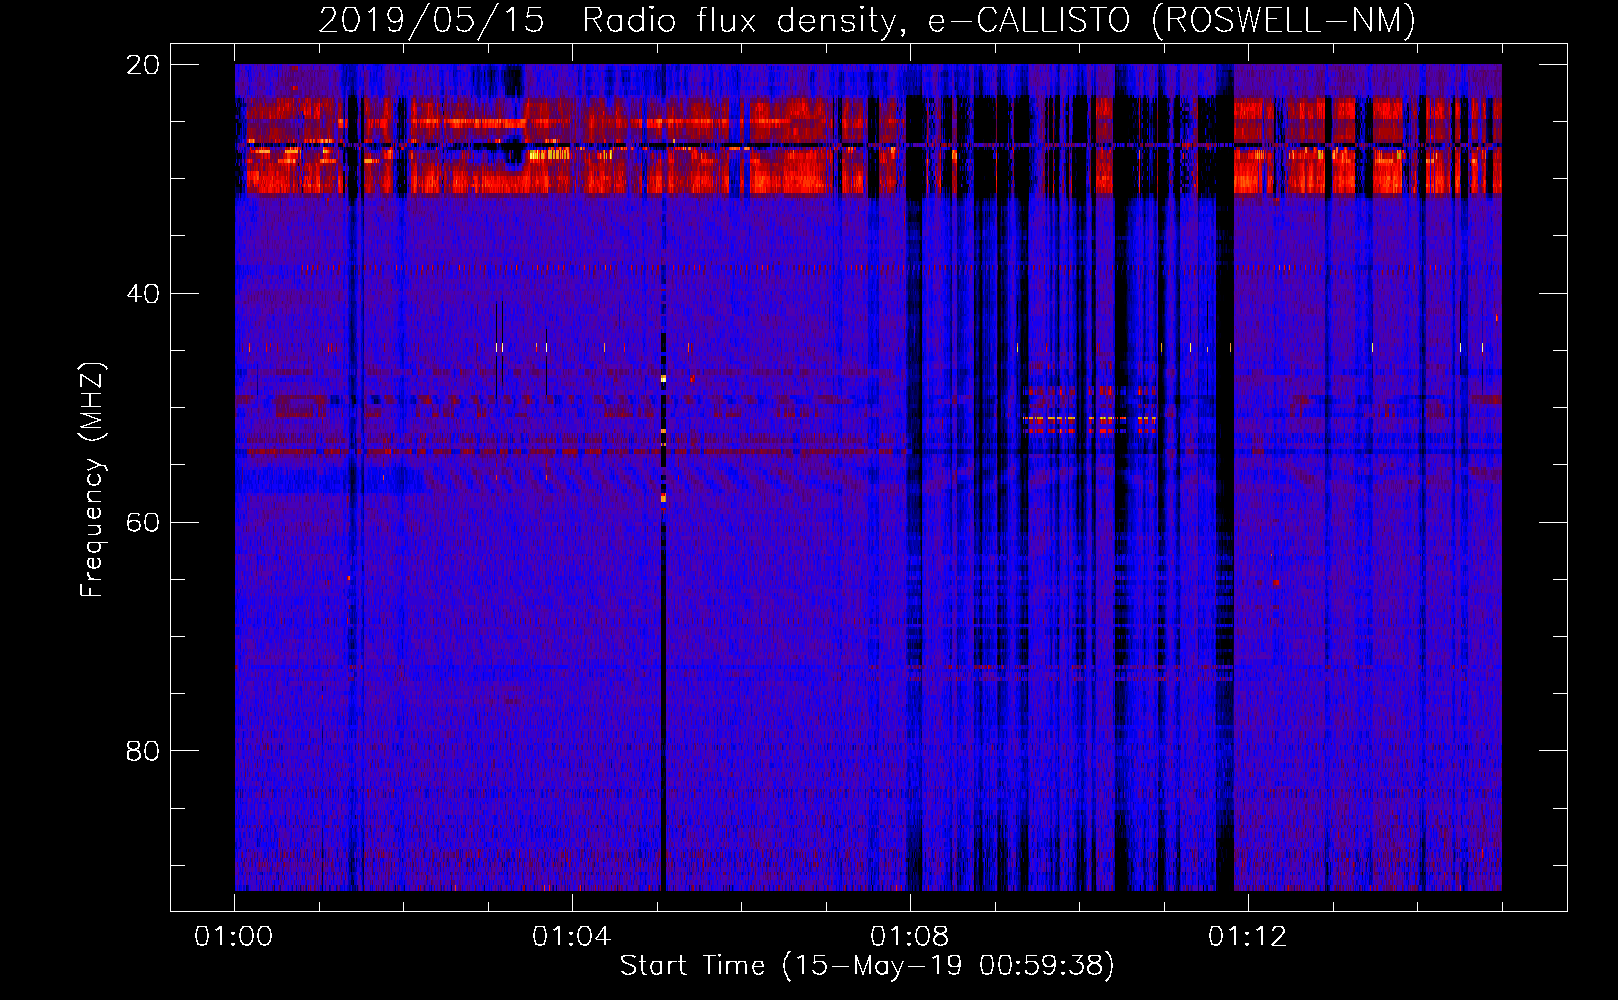Click the time tick label '01:08'

point(910,937)
